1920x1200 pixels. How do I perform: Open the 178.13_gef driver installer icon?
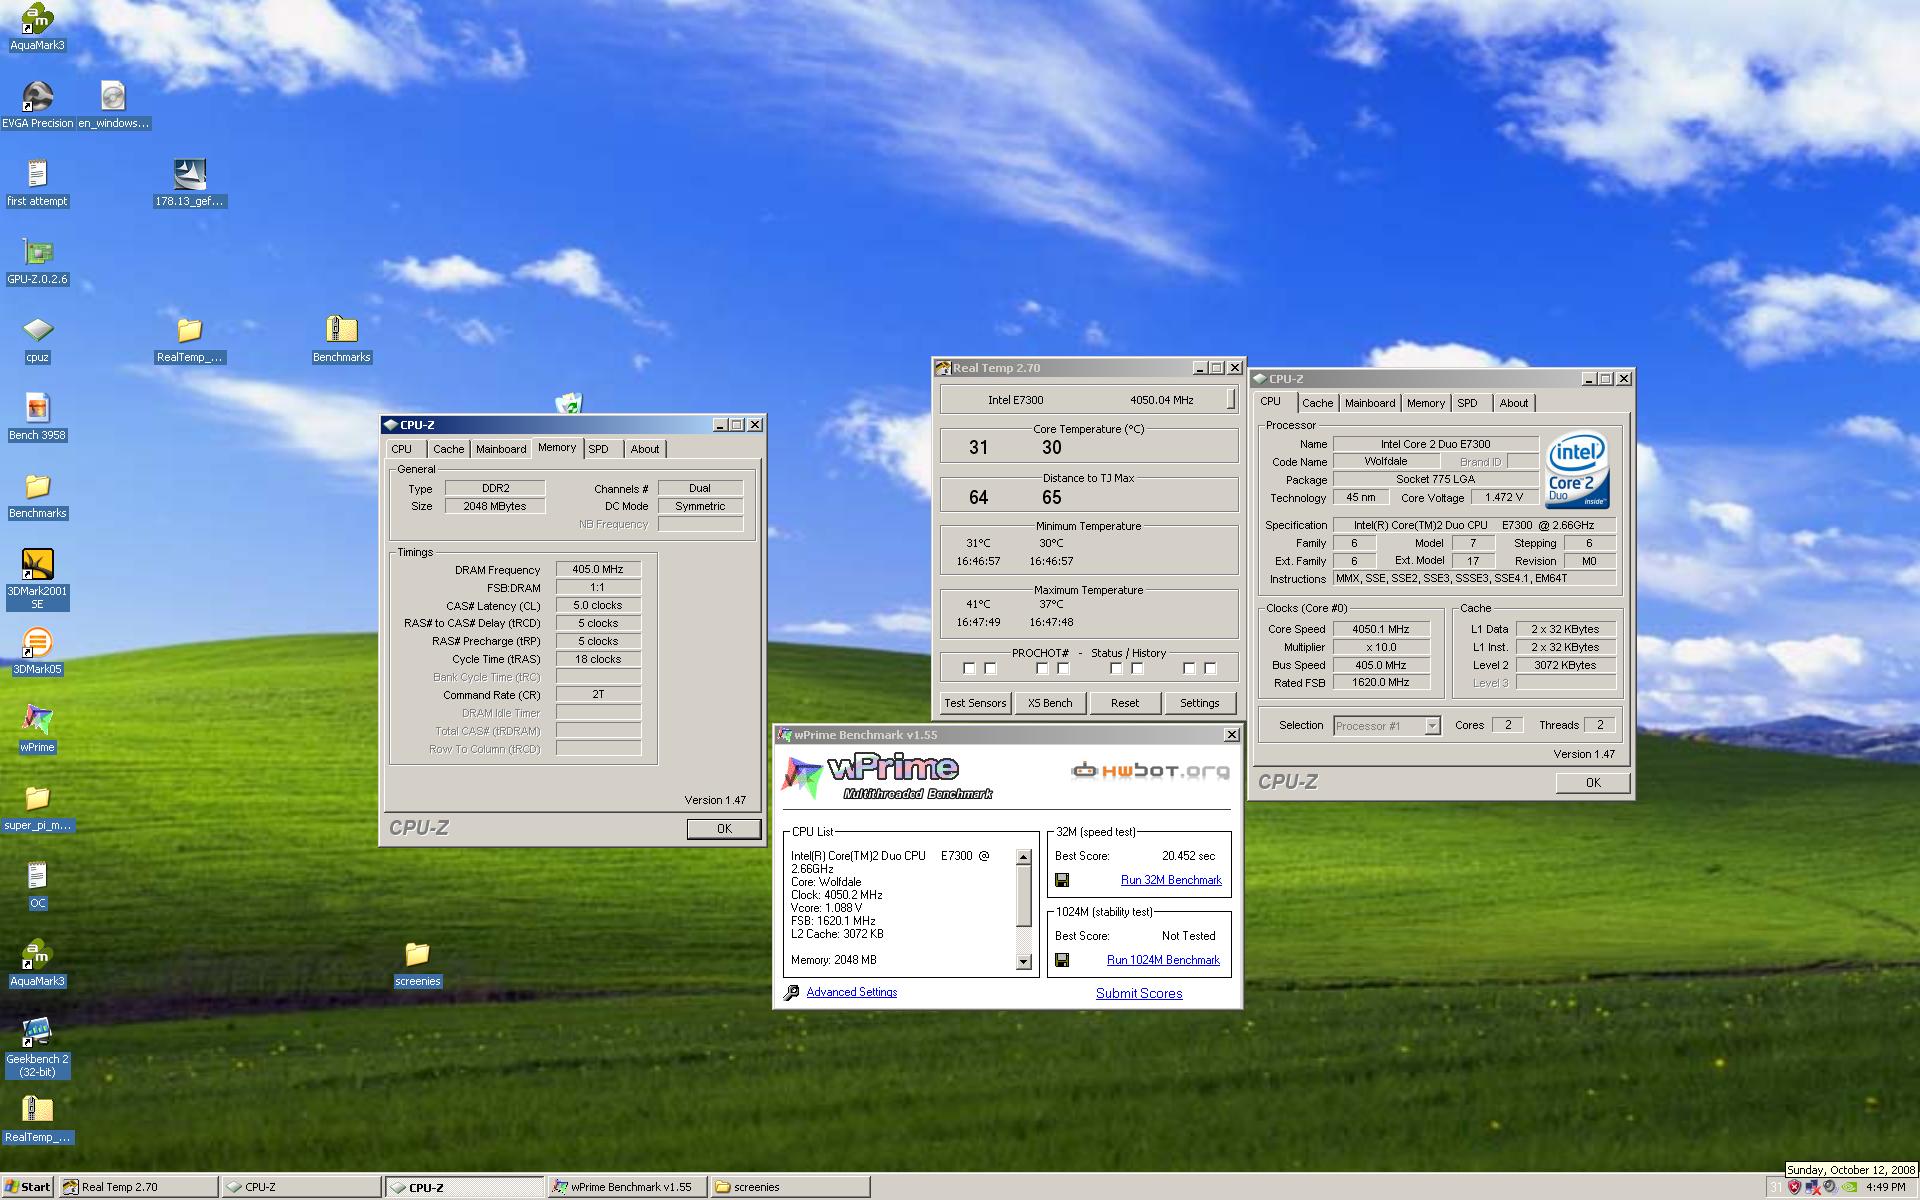tap(189, 183)
